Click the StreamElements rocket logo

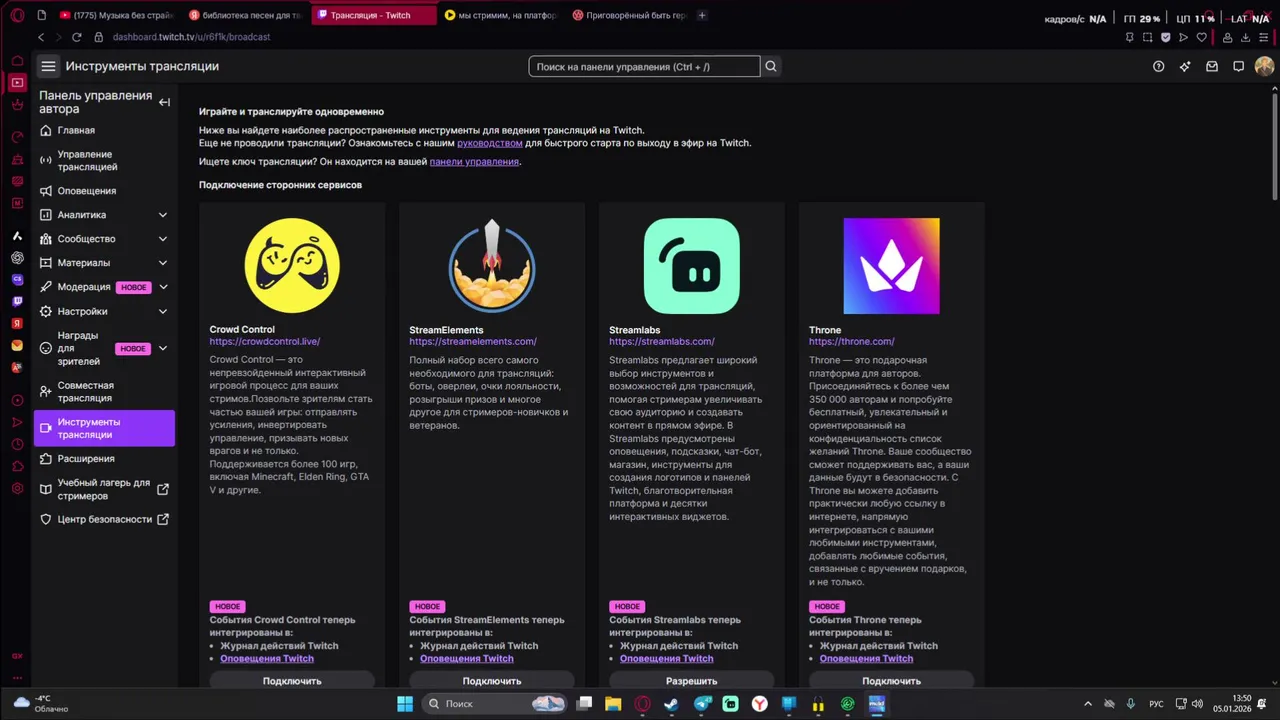coord(492,266)
